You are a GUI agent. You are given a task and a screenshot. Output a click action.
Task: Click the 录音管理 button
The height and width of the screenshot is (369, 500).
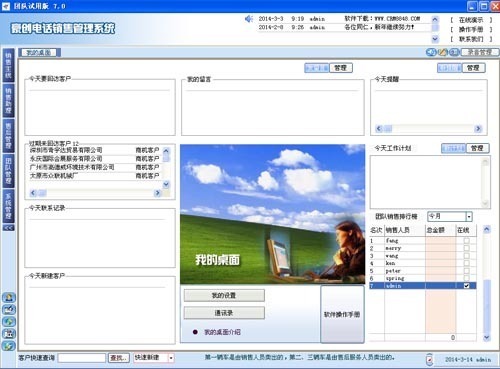point(480,52)
